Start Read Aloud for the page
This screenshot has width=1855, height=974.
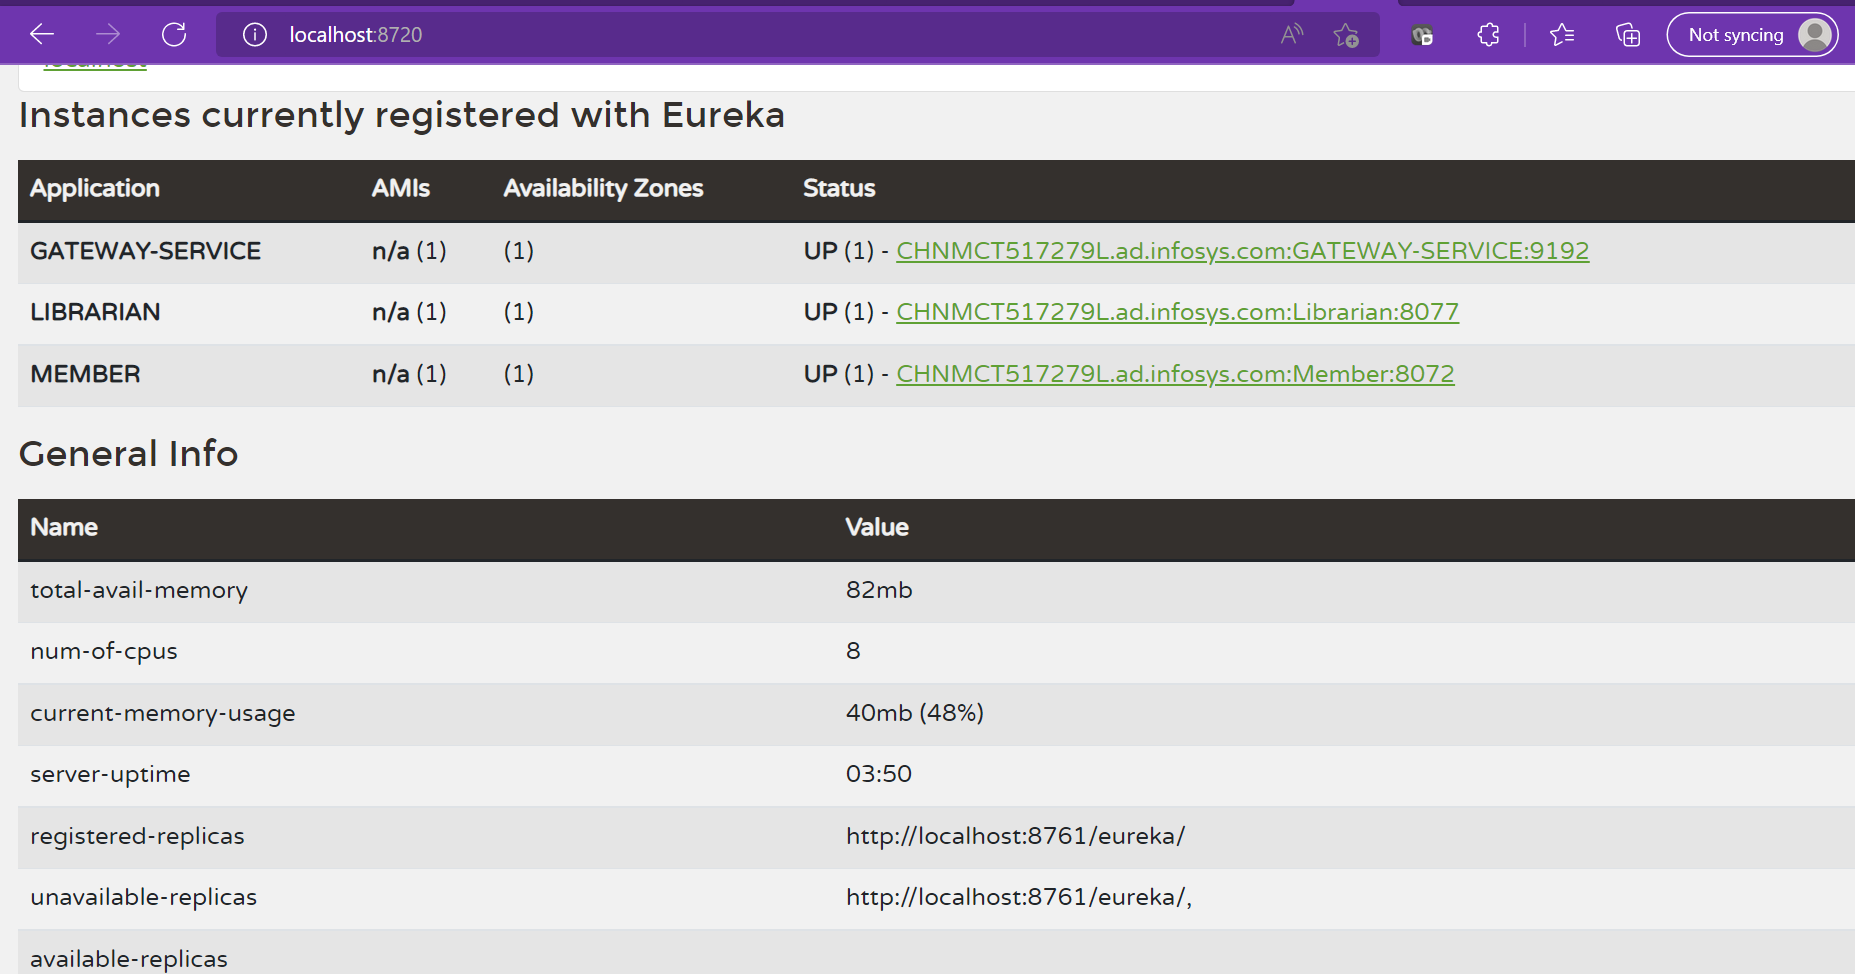tap(1290, 33)
